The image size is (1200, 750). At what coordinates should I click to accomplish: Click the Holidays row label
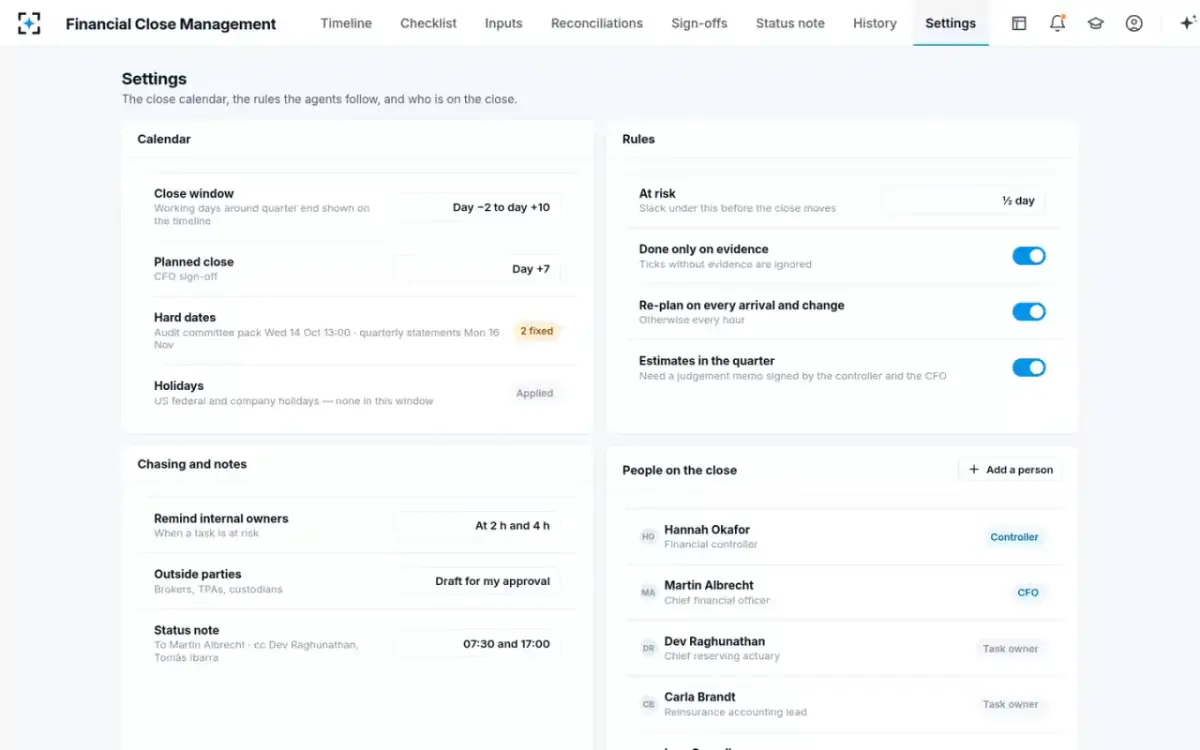pyautogui.click(x=179, y=385)
